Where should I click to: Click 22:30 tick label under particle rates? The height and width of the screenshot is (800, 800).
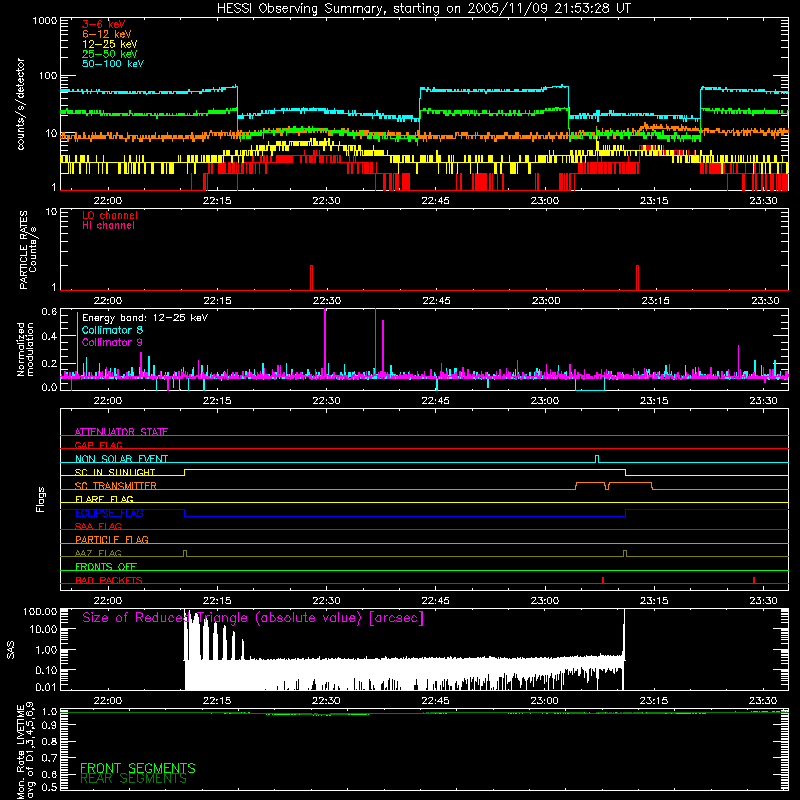(x=327, y=301)
